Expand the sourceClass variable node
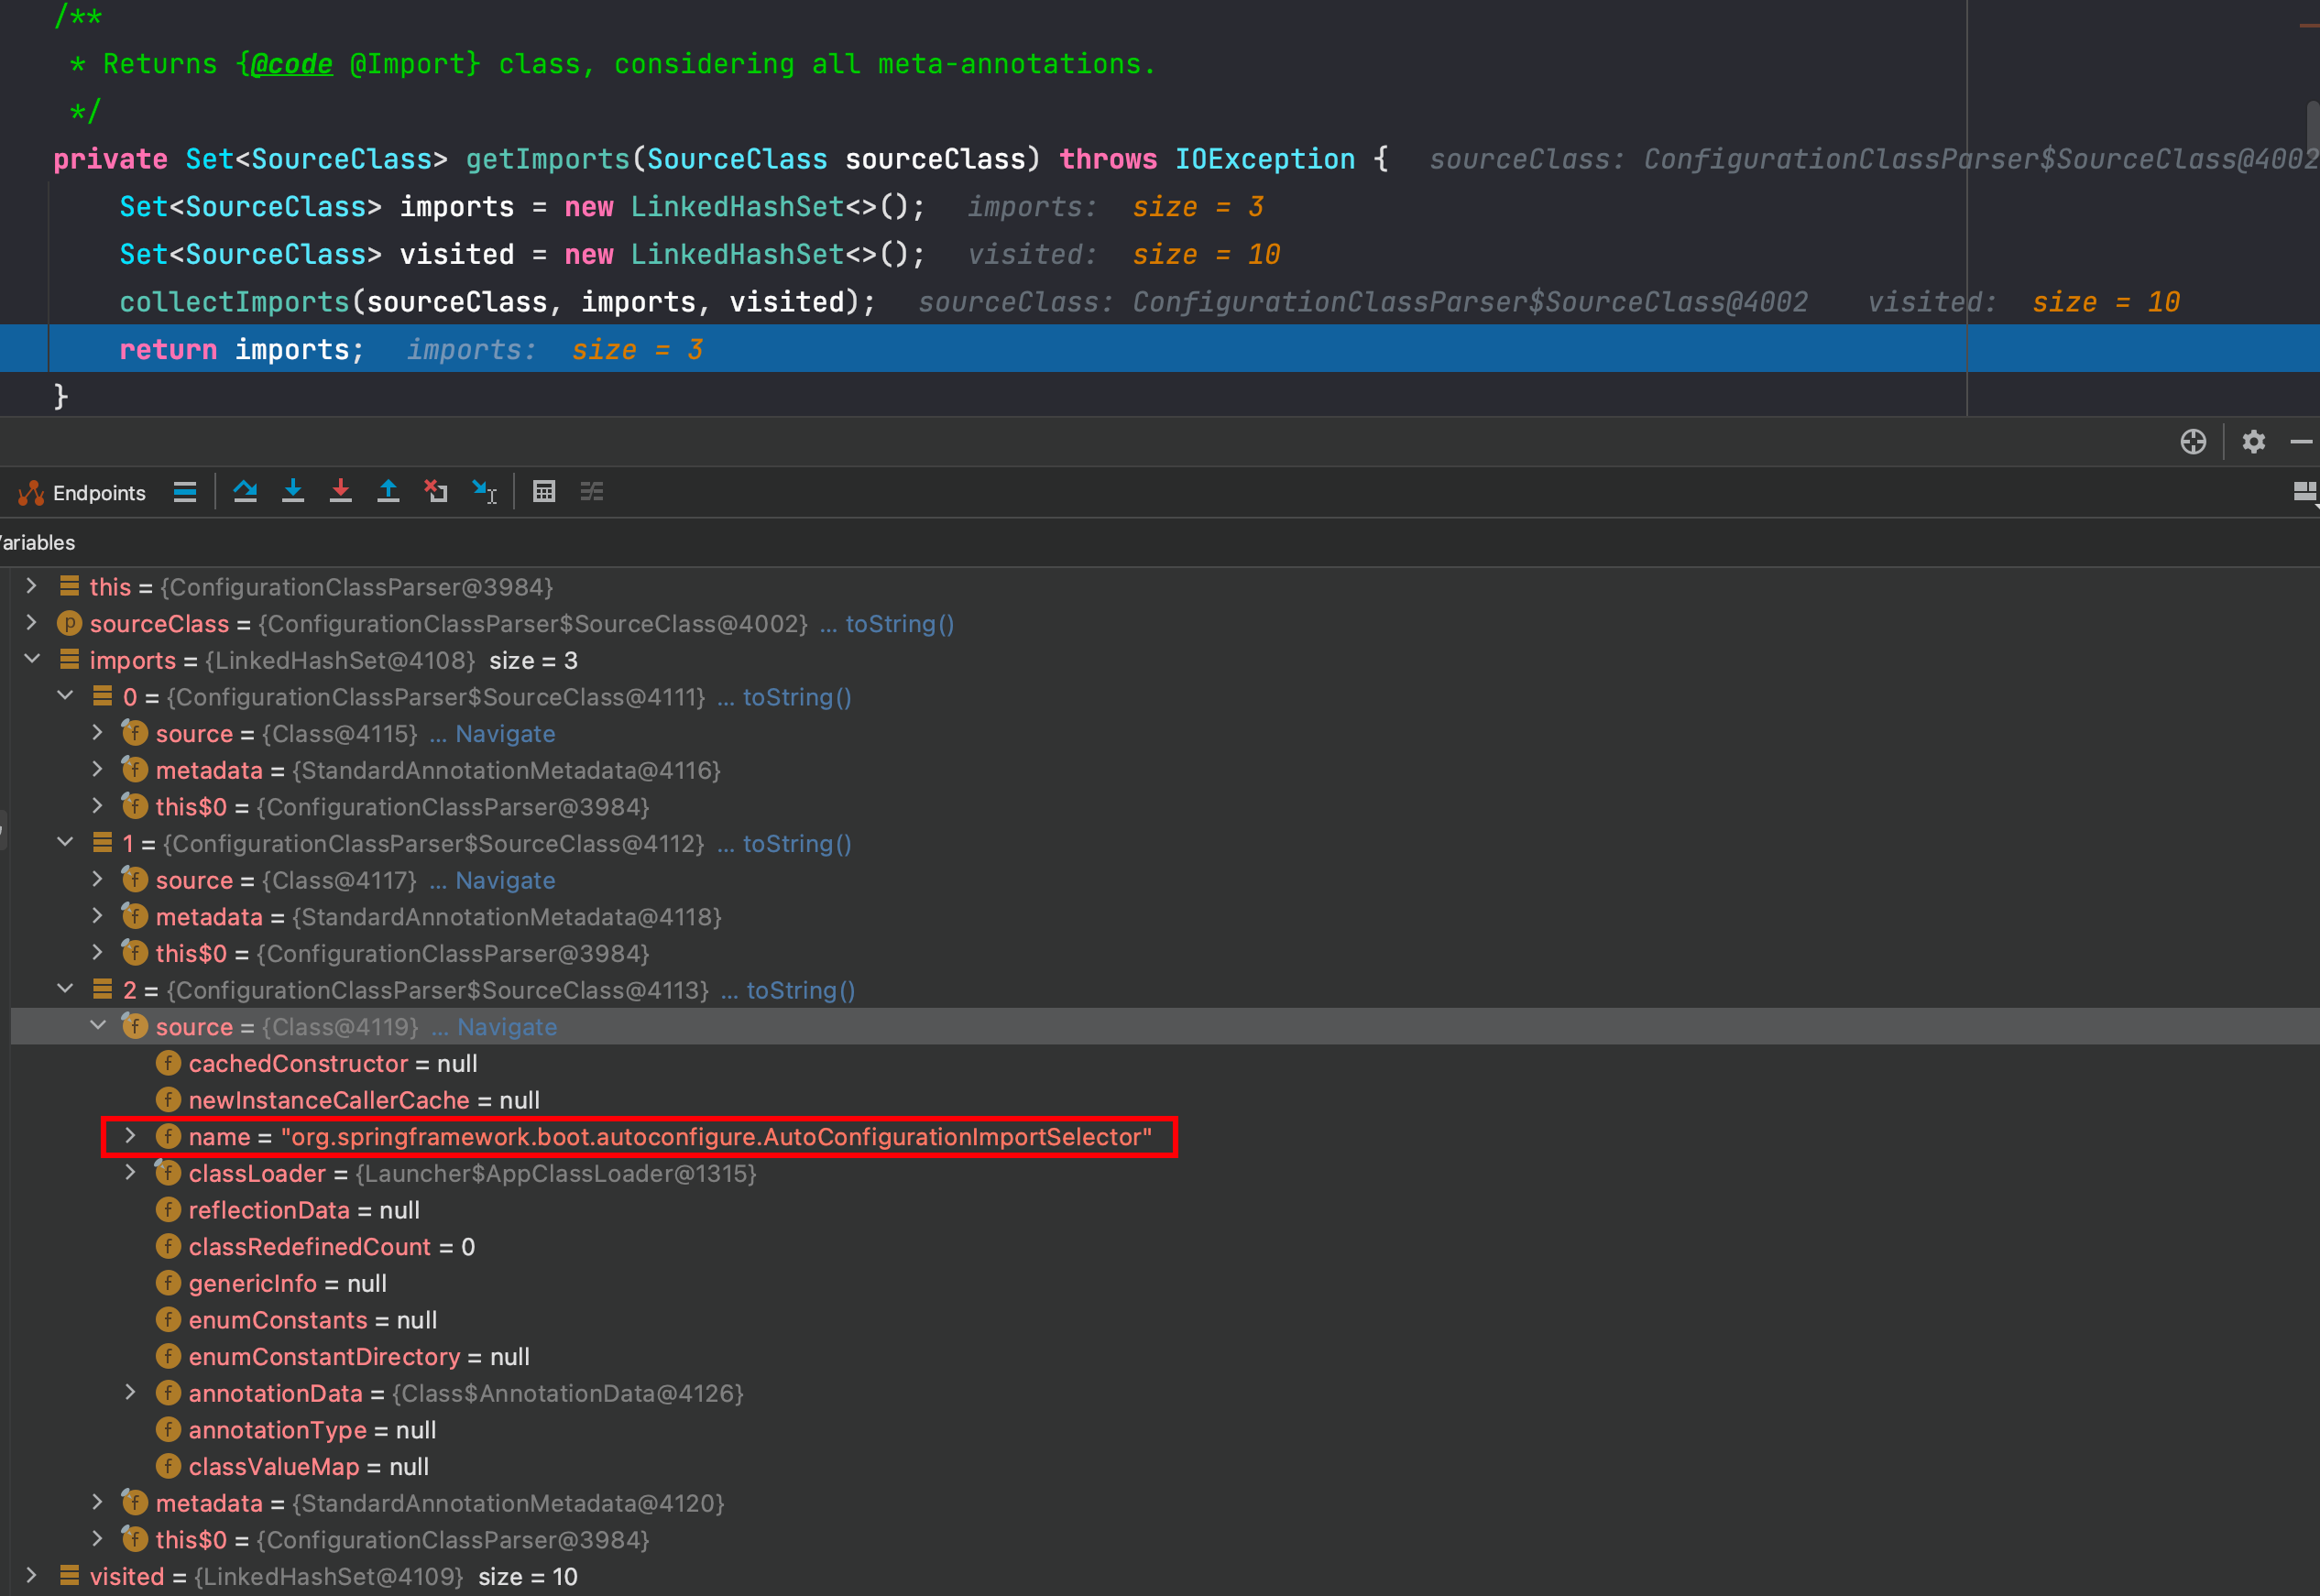Image resolution: width=2320 pixels, height=1596 pixels. 31,623
